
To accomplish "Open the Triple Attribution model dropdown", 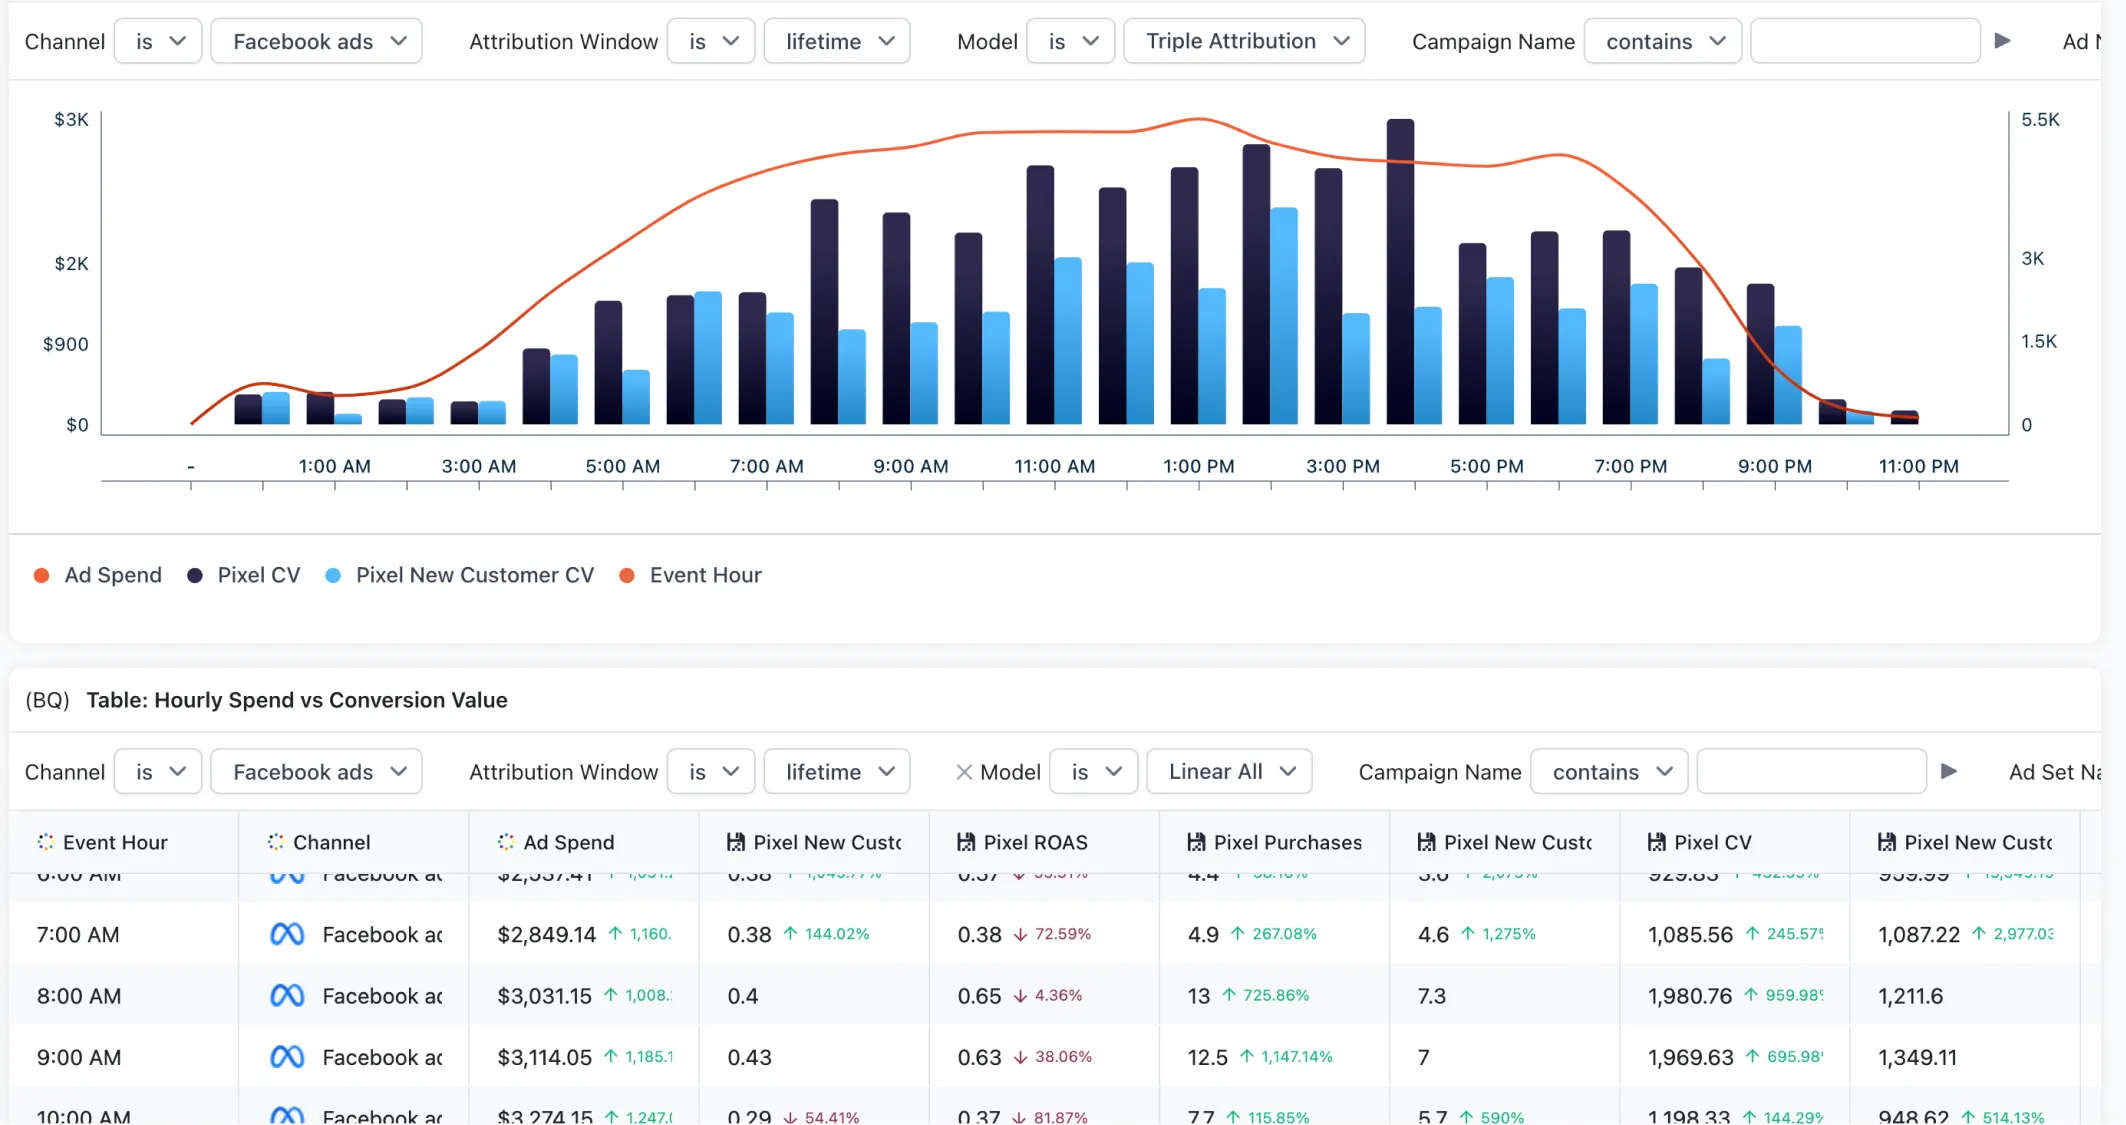I will [1244, 41].
